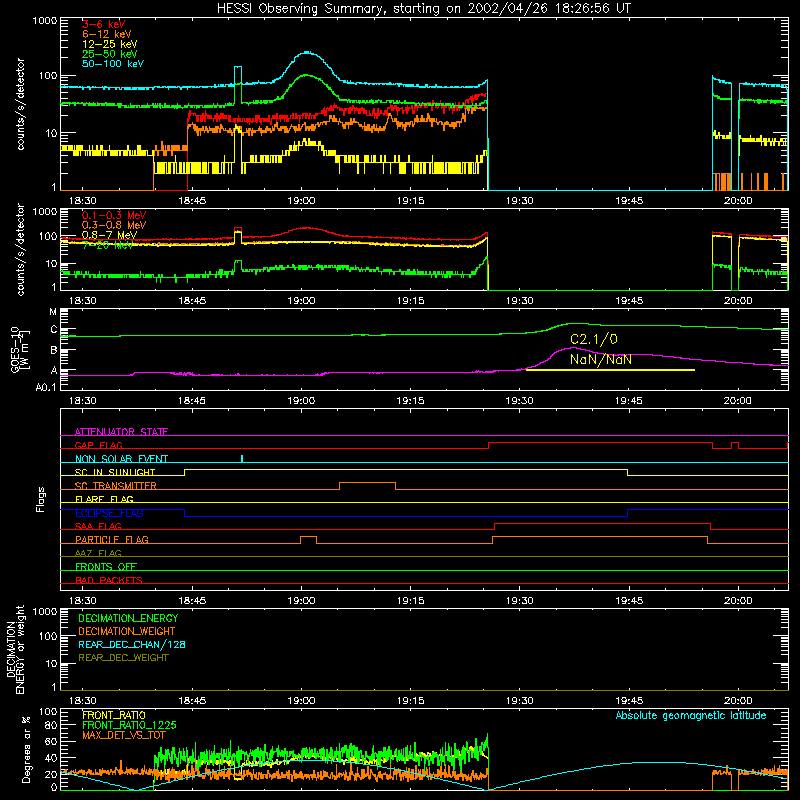Click the PARTICLE_FLAG label
This screenshot has width=800, height=800.
pyautogui.click(x=112, y=540)
